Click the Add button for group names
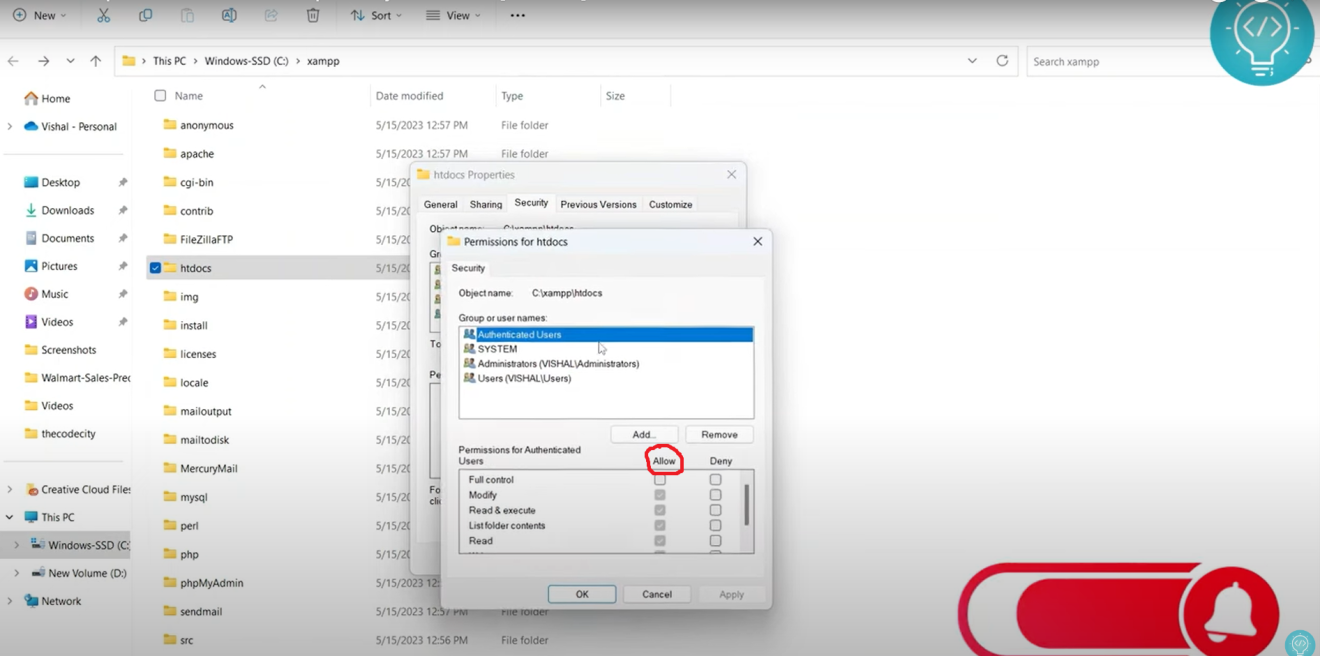1320x656 pixels. tap(643, 434)
